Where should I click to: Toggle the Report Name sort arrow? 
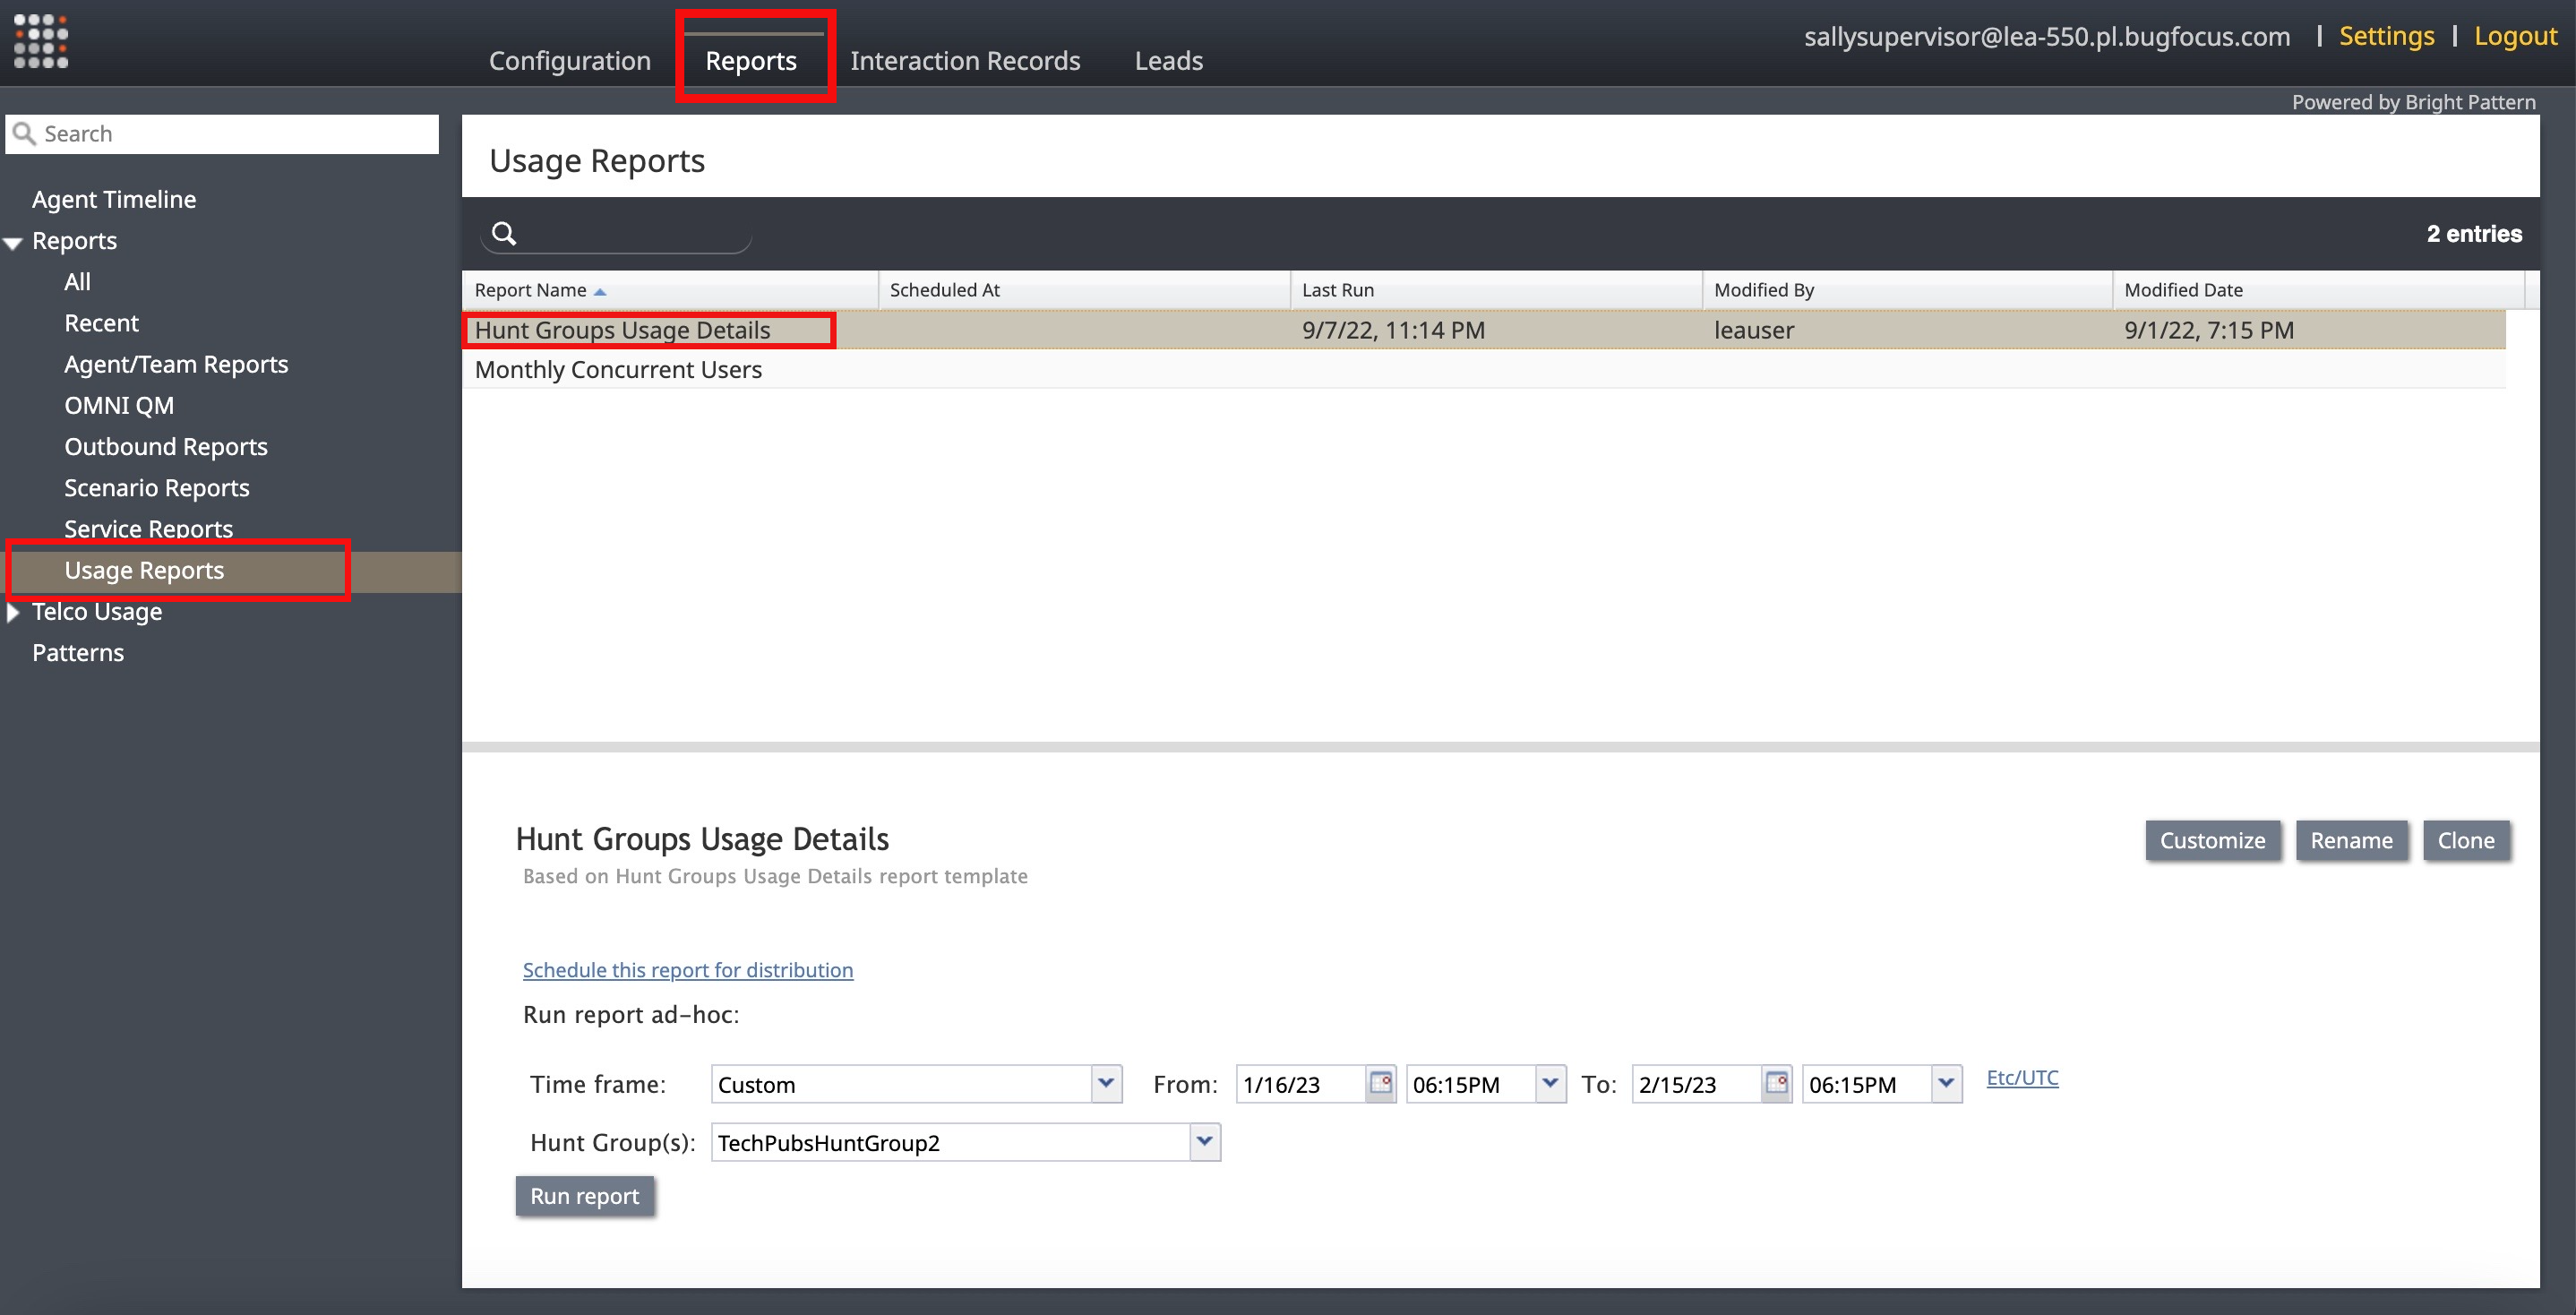pyautogui.click(x=600, y=291)
